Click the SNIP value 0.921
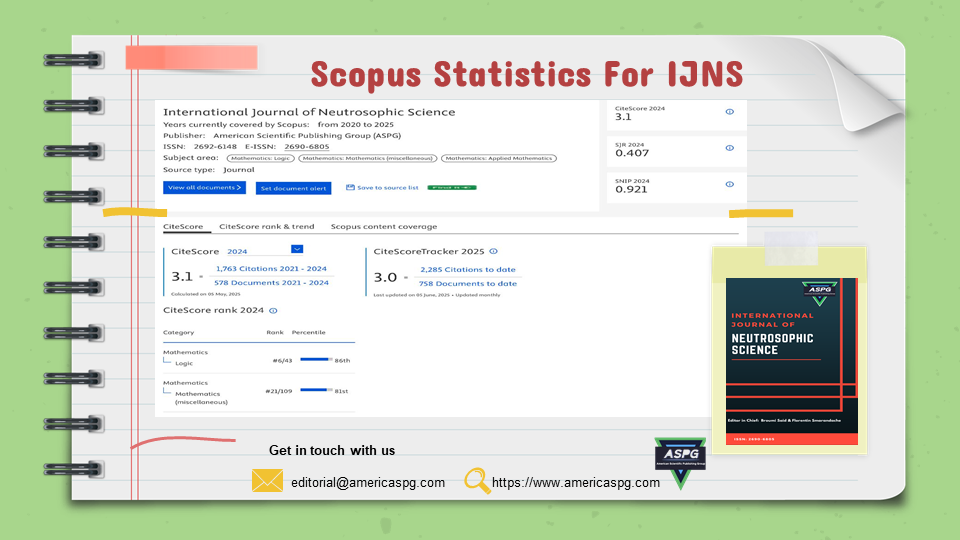The height and width of the screenshot is (540, 960). [631, 189]
